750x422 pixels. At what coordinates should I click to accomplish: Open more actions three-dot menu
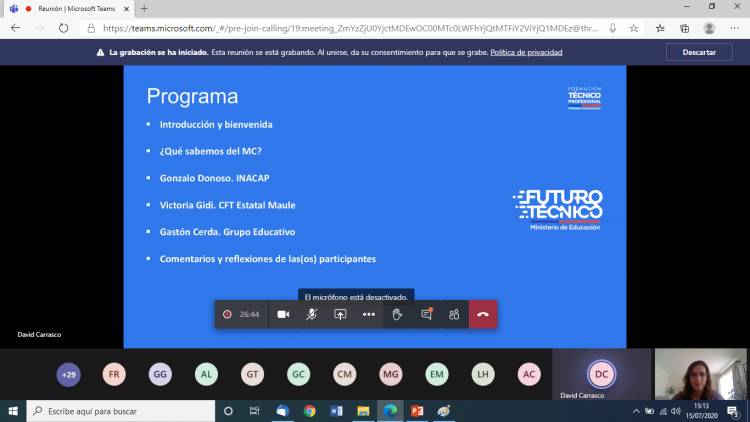click(x=368, y=314)
